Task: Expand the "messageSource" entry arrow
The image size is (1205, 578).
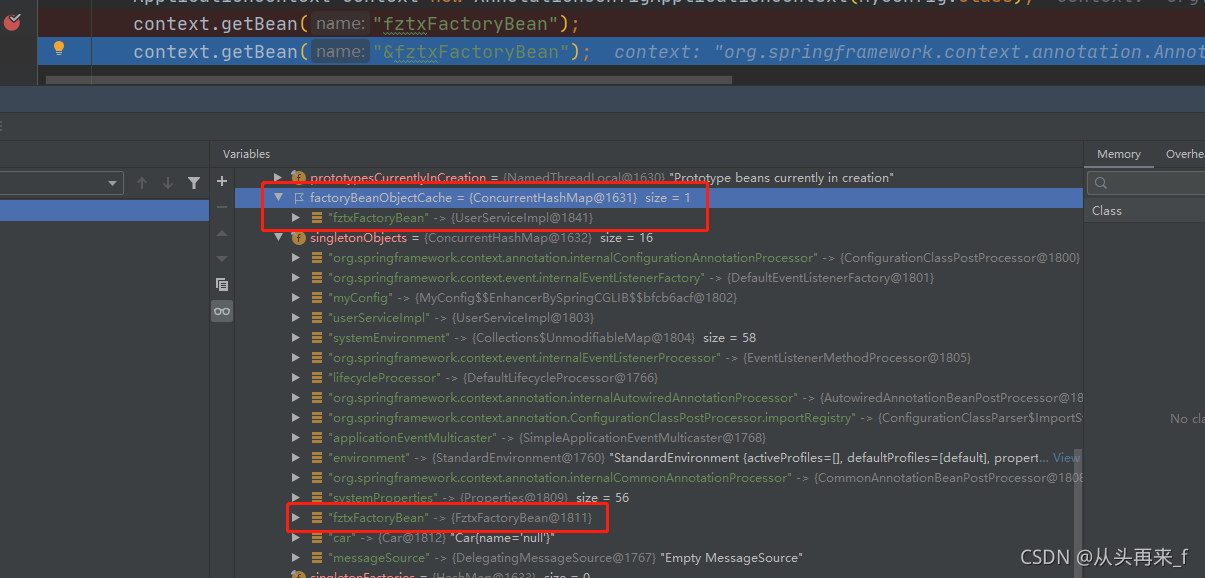Action: pyautogui.click(x=296, y=558)
